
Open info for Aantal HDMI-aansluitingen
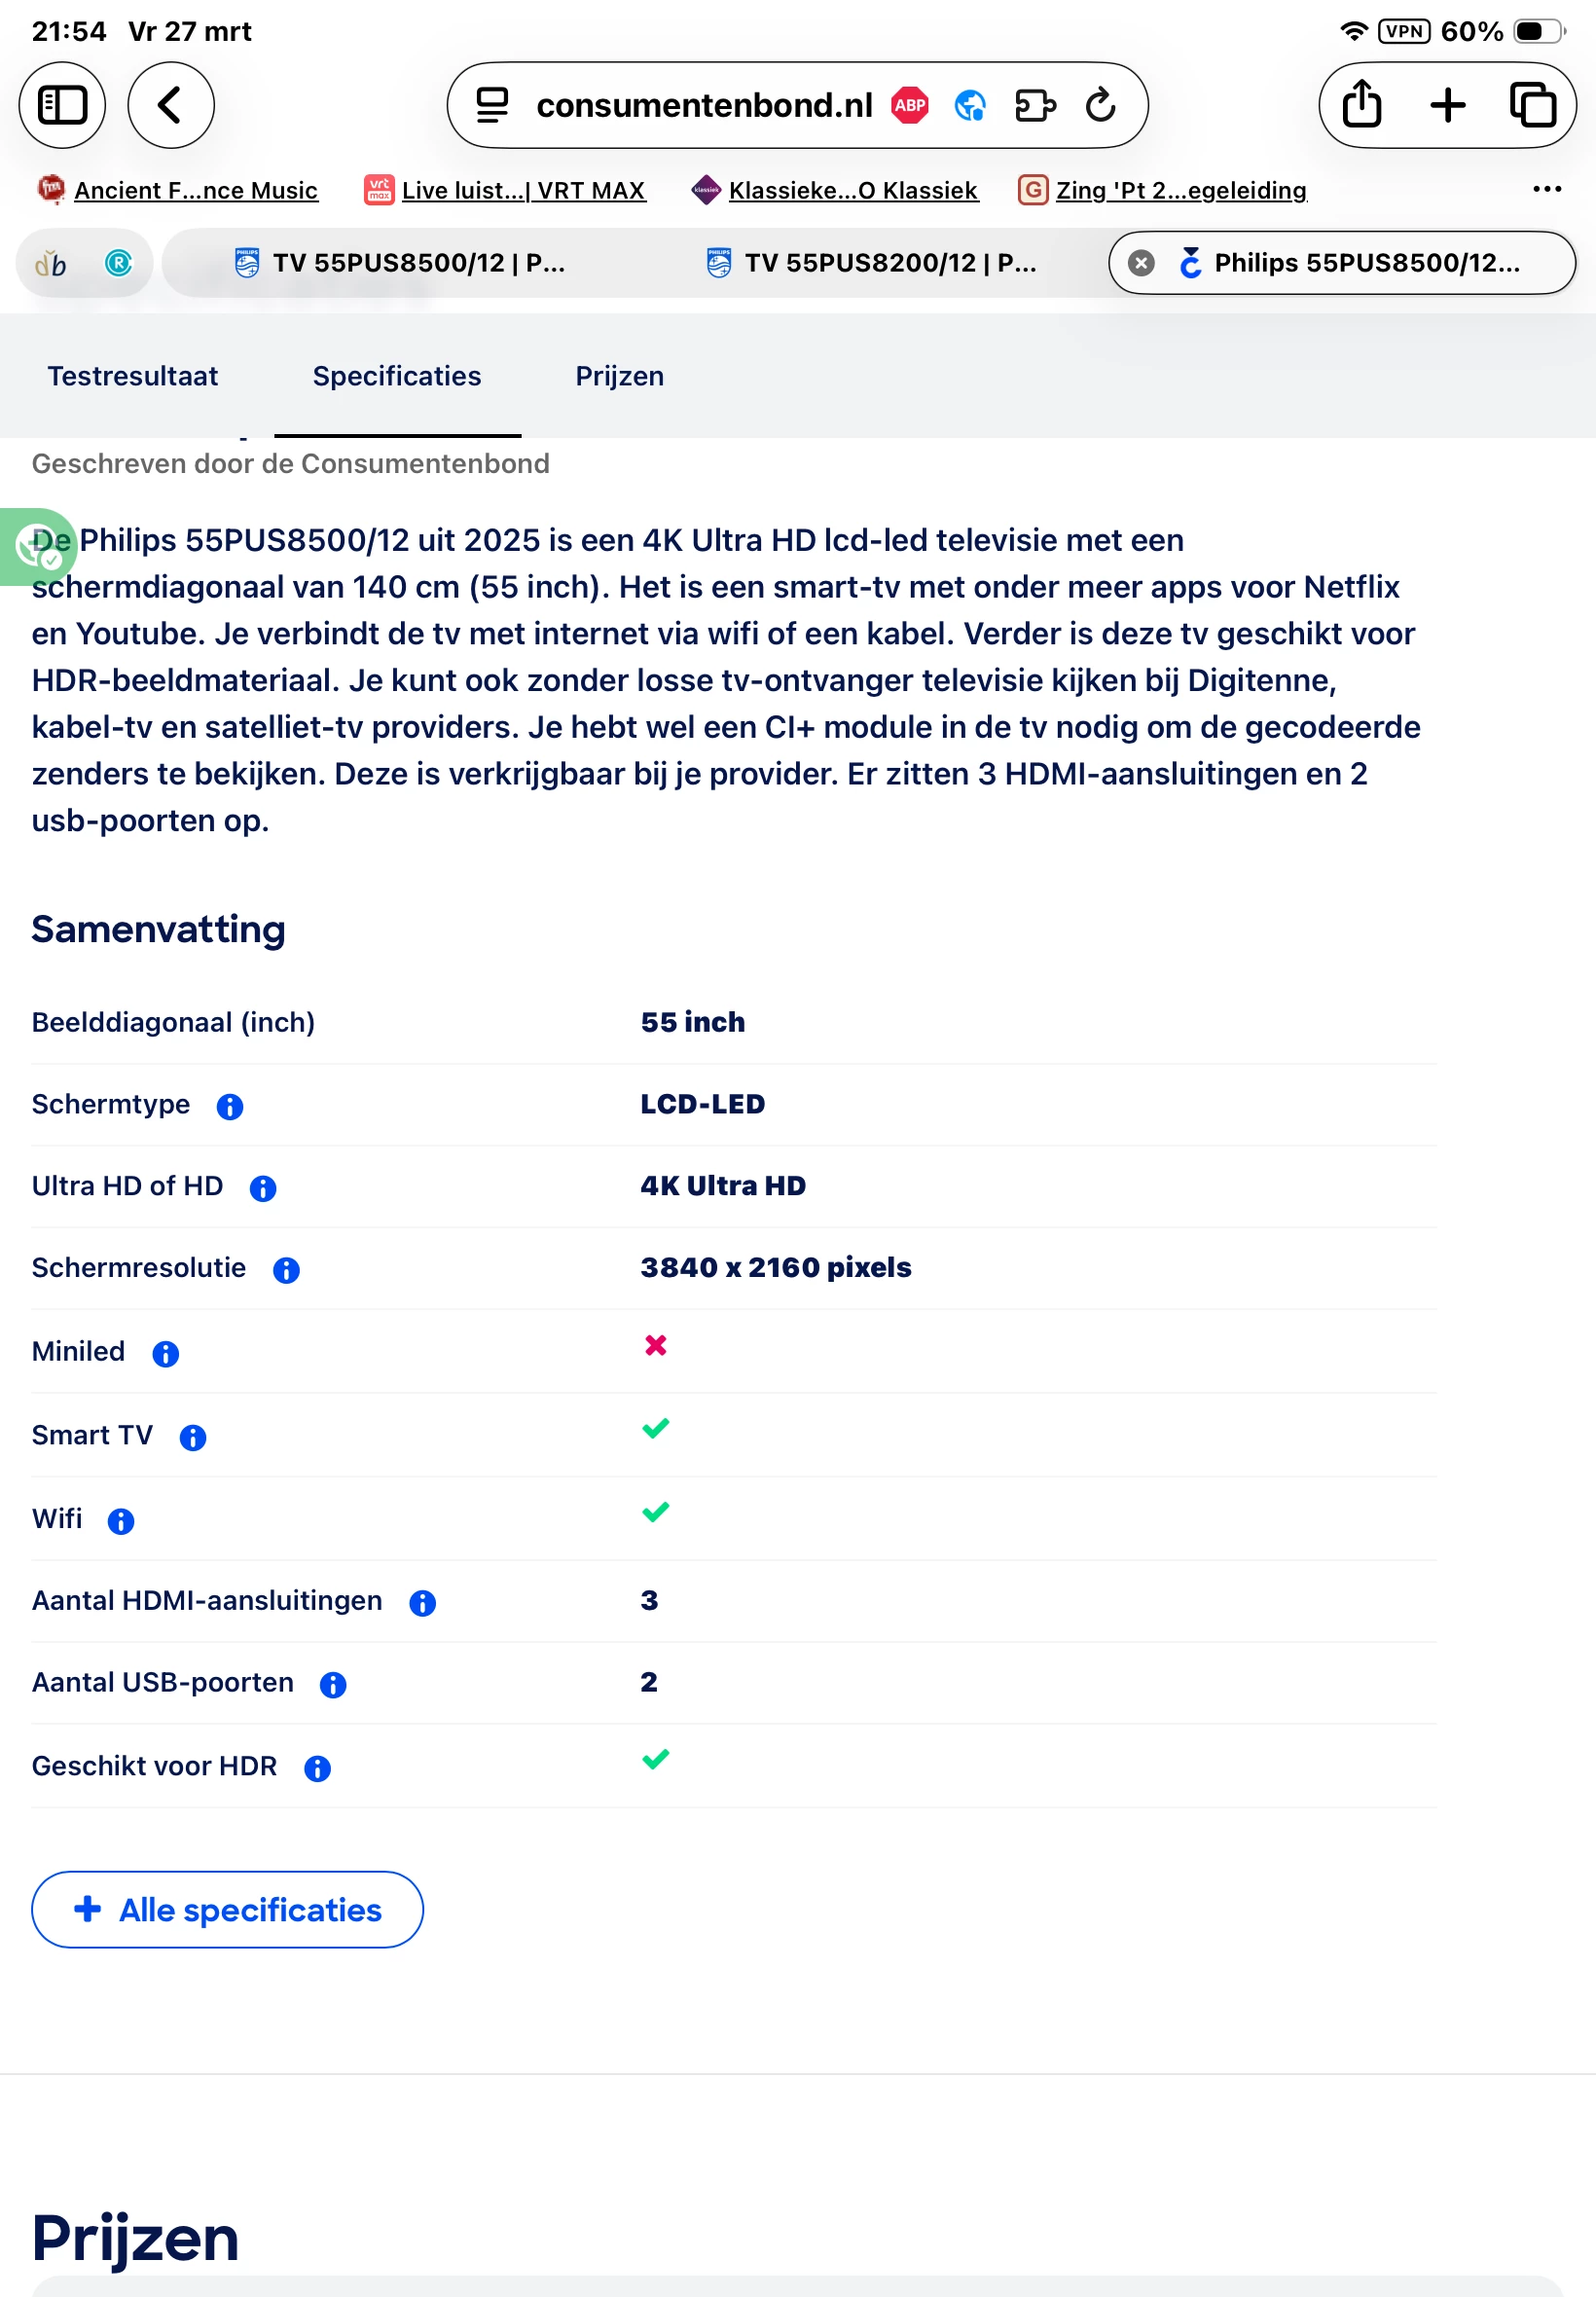[423, 1603]
